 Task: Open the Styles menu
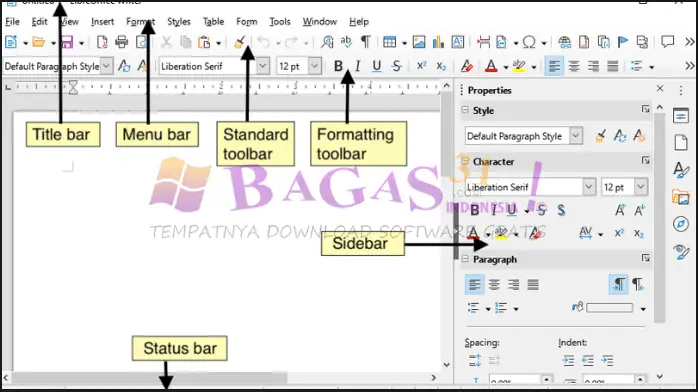point(179,21)
